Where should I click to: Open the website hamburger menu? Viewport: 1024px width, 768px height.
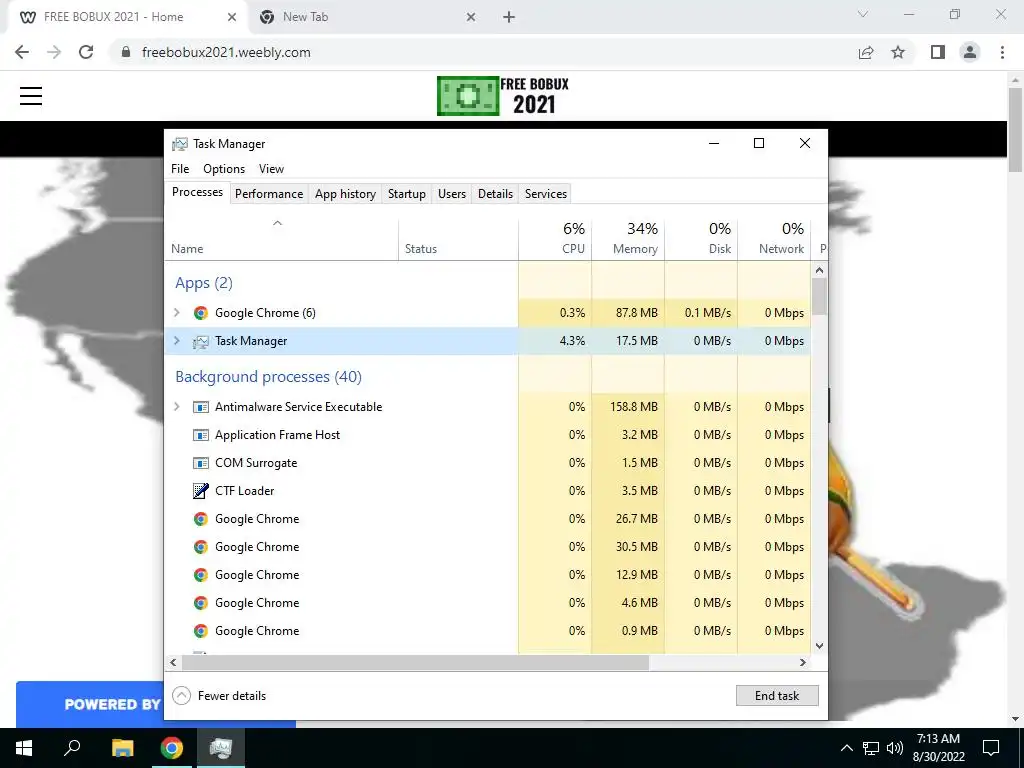(x=31, y=96)
